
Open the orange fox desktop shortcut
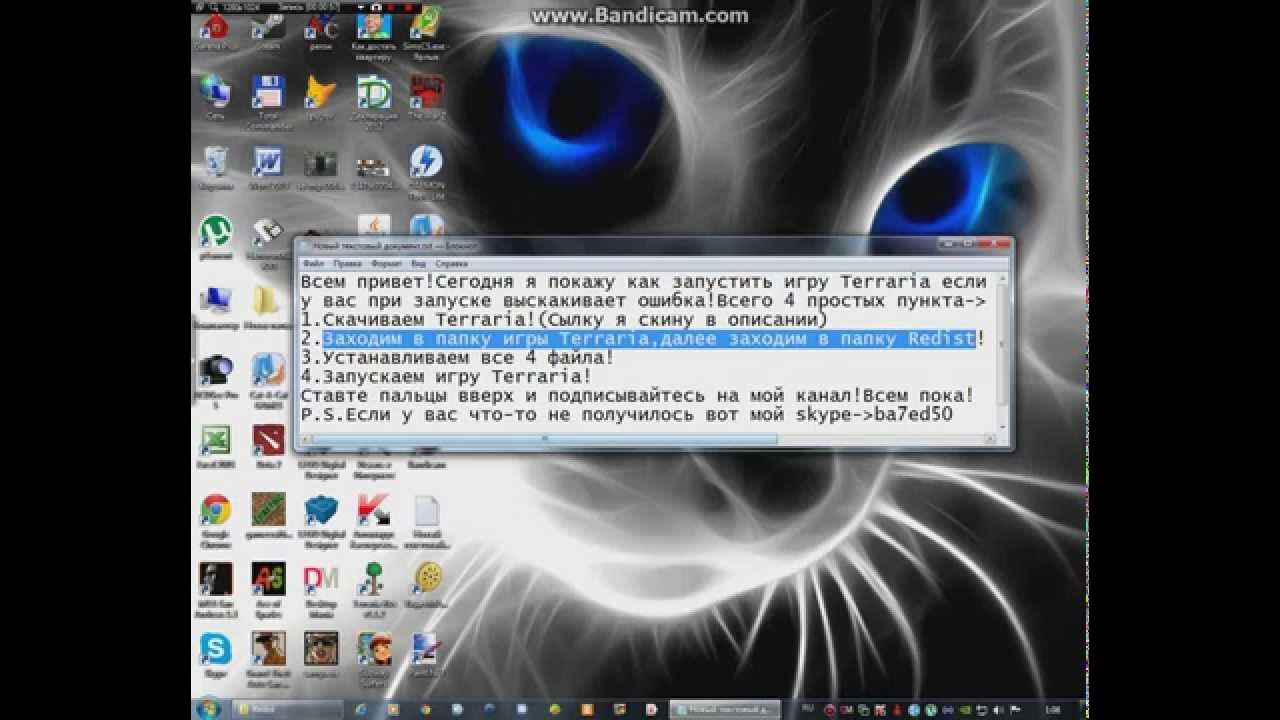321,92
